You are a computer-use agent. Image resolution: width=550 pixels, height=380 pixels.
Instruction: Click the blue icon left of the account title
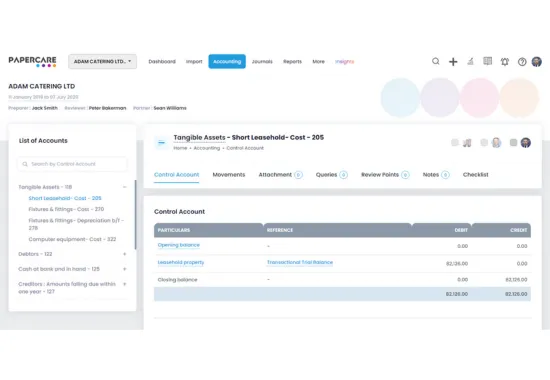point(161,142)
